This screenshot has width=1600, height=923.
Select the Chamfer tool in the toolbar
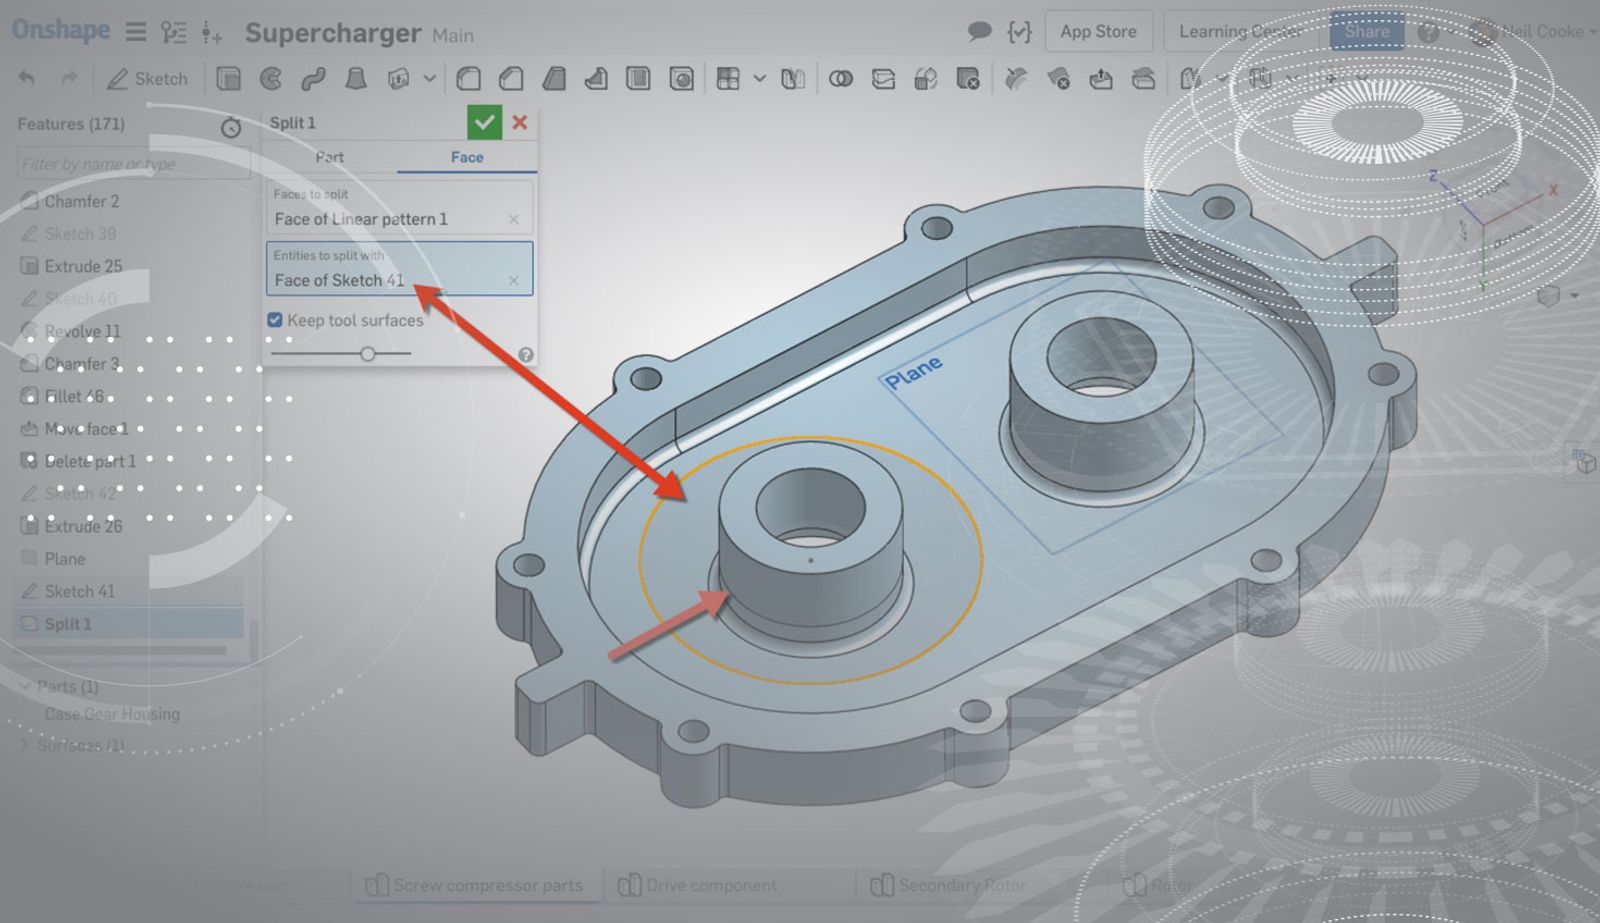511,79
